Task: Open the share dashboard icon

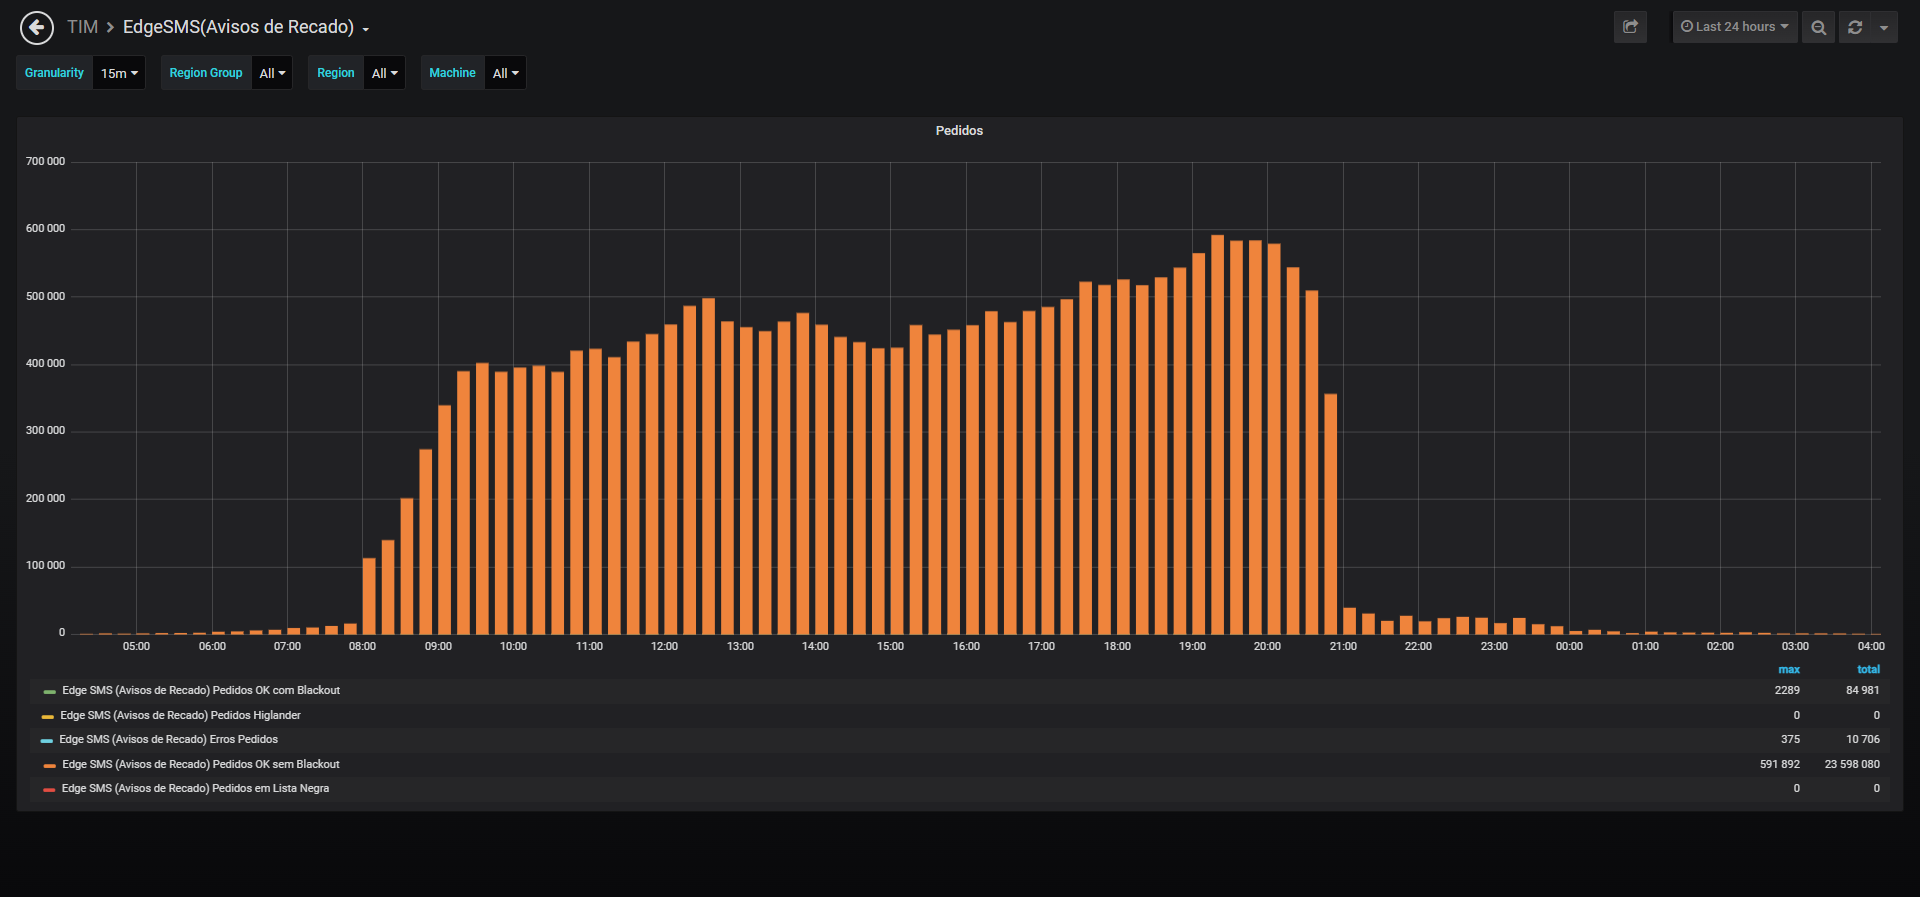Action: point(1630,27)
